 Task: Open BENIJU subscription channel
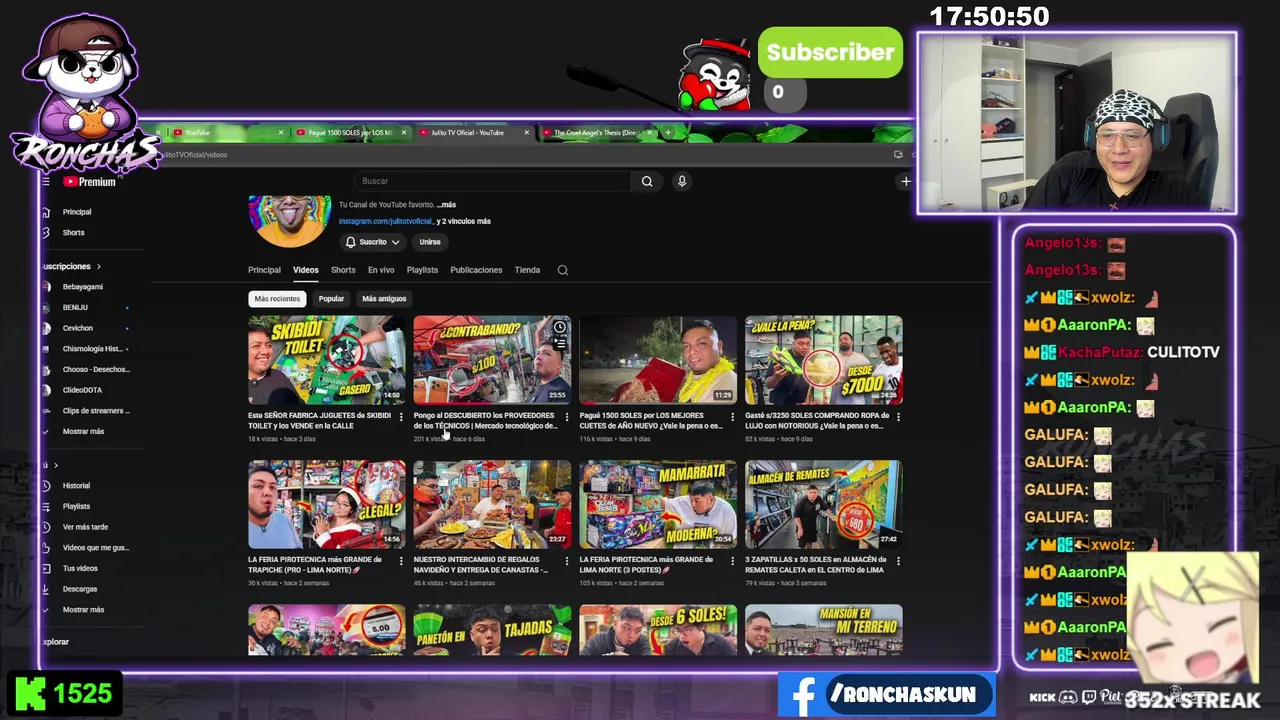pos(75,307)
